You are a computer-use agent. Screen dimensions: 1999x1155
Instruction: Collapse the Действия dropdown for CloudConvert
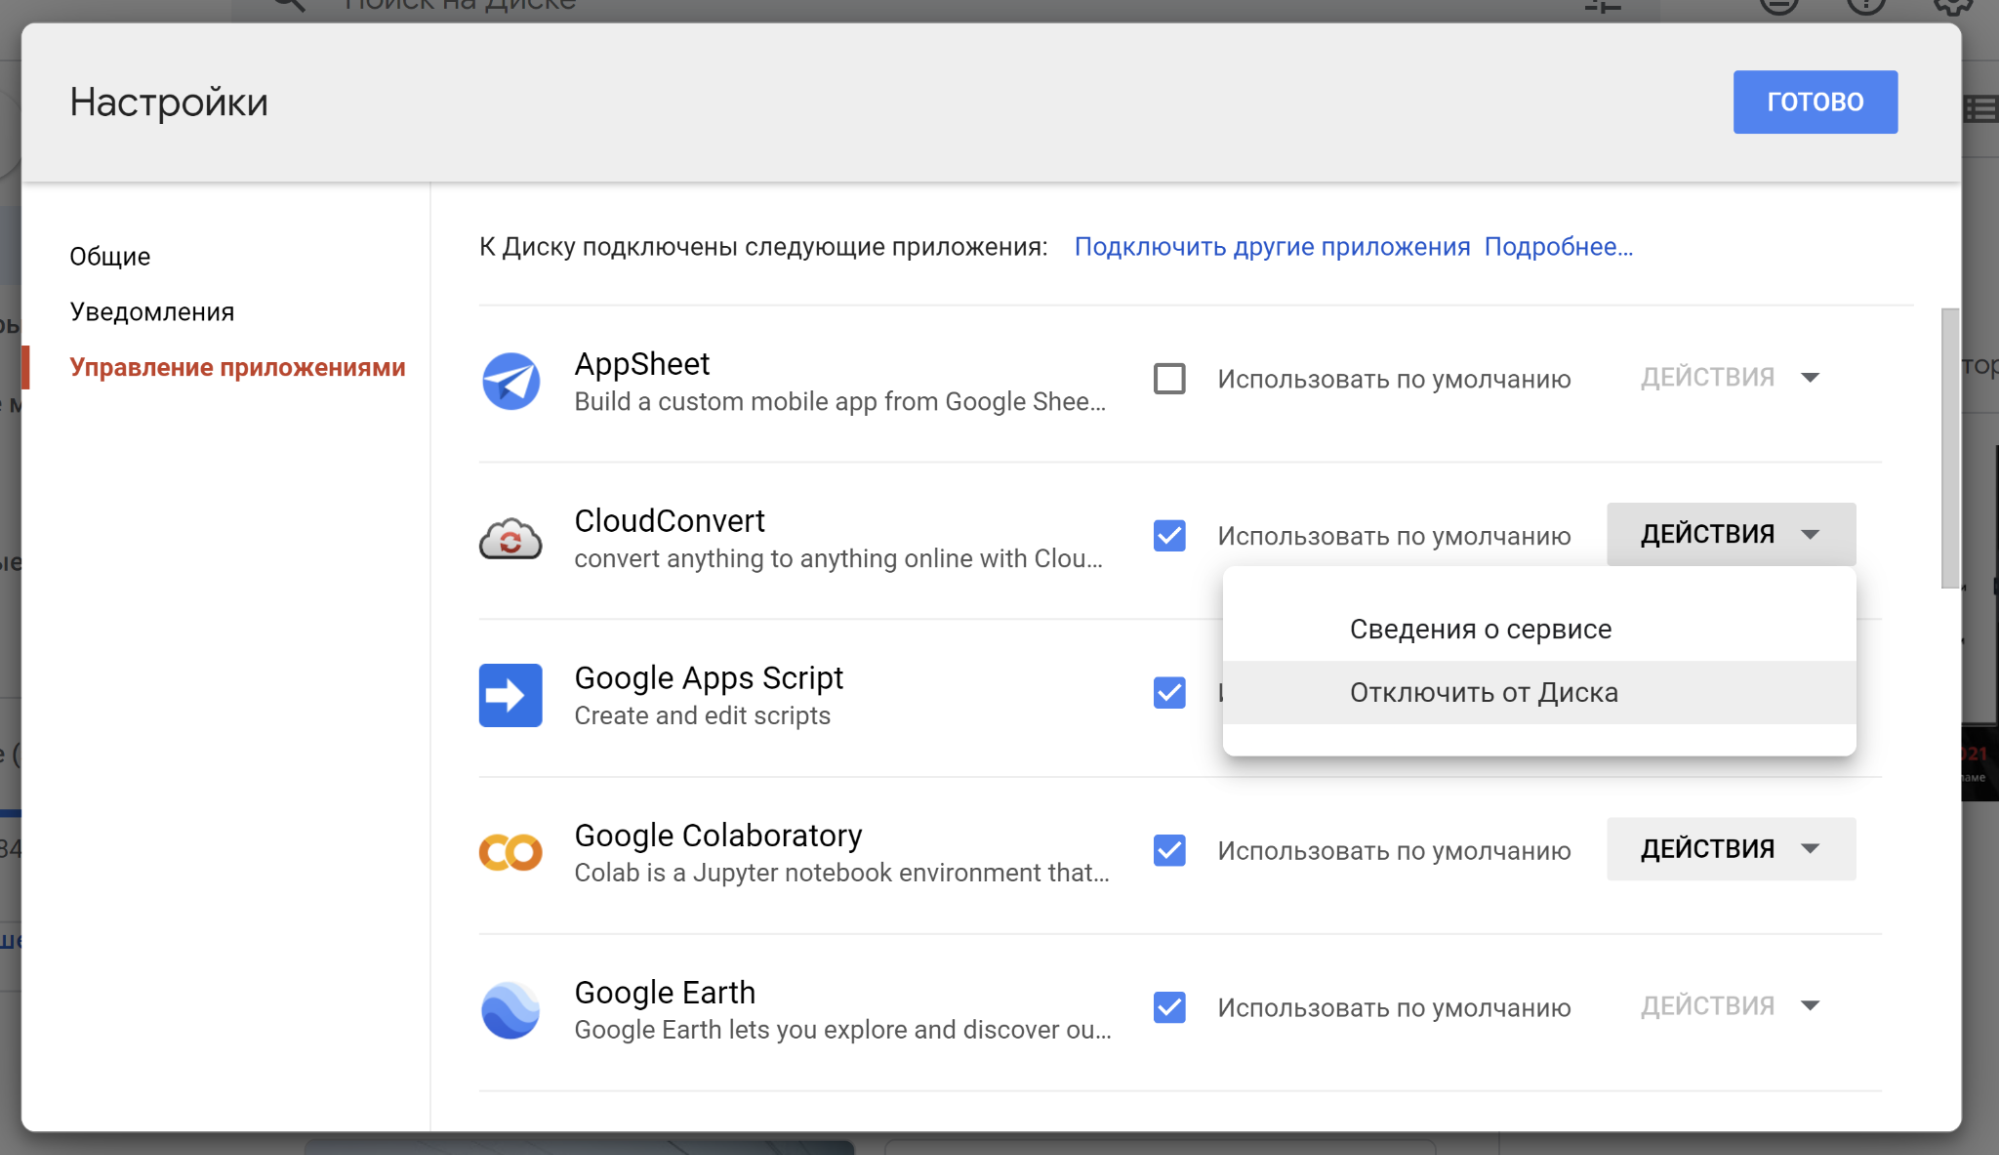click(1730, 534)
